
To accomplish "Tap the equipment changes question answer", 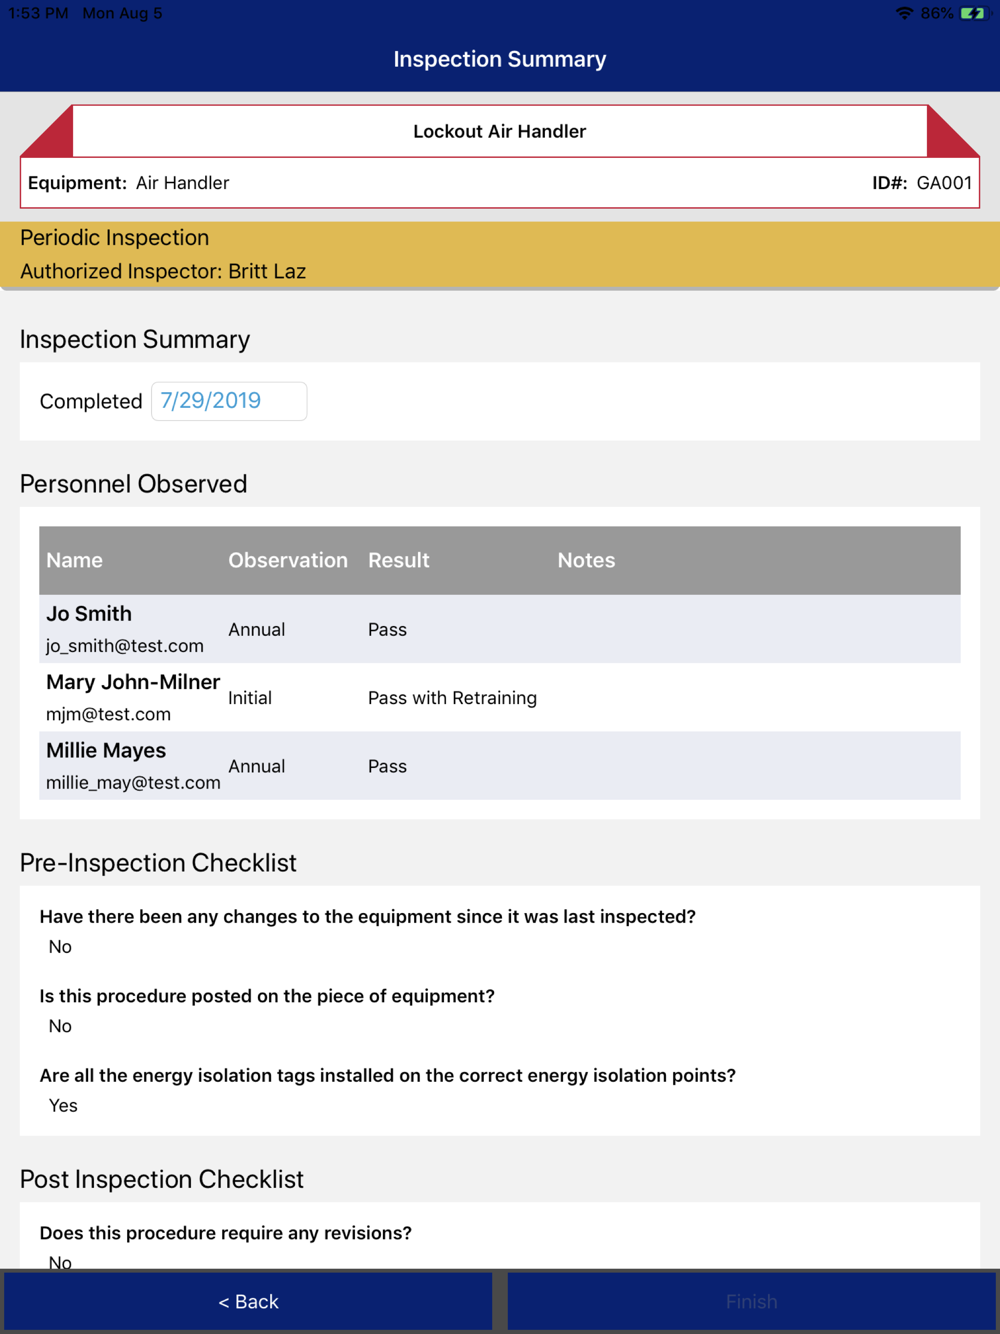I will 60,946.
